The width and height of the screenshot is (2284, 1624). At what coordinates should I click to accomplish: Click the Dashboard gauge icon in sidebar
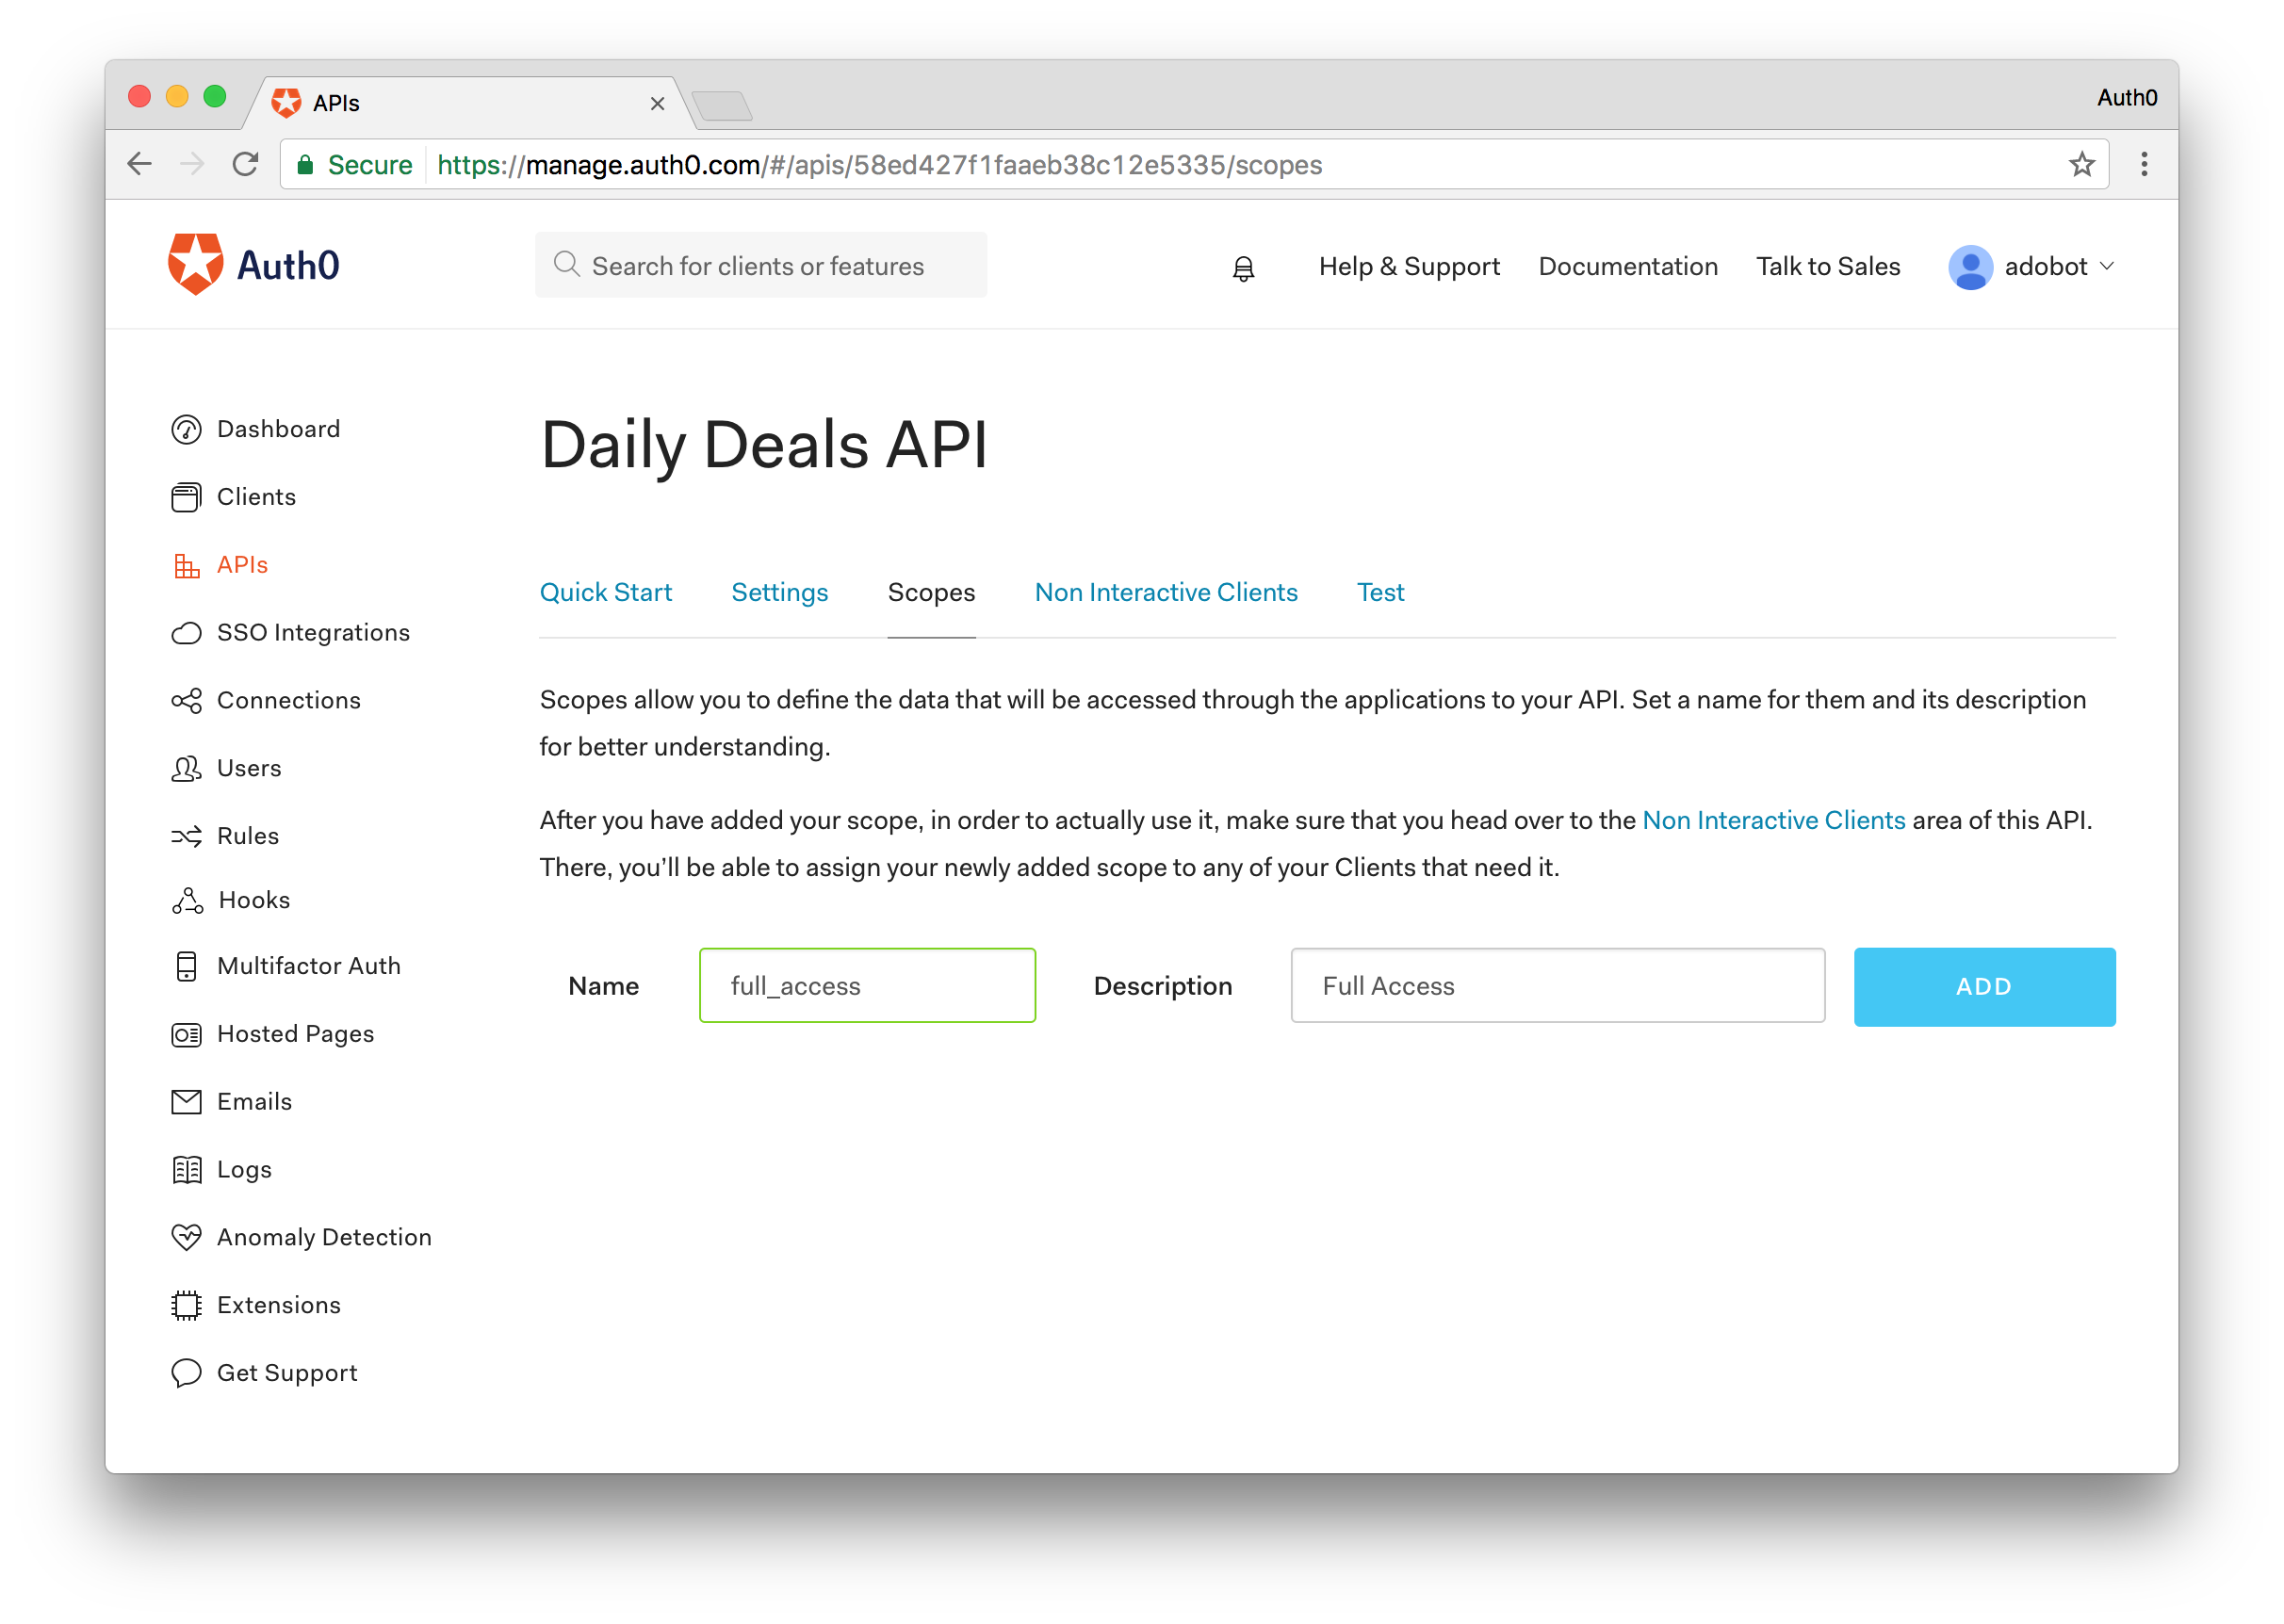pos(186,429)
